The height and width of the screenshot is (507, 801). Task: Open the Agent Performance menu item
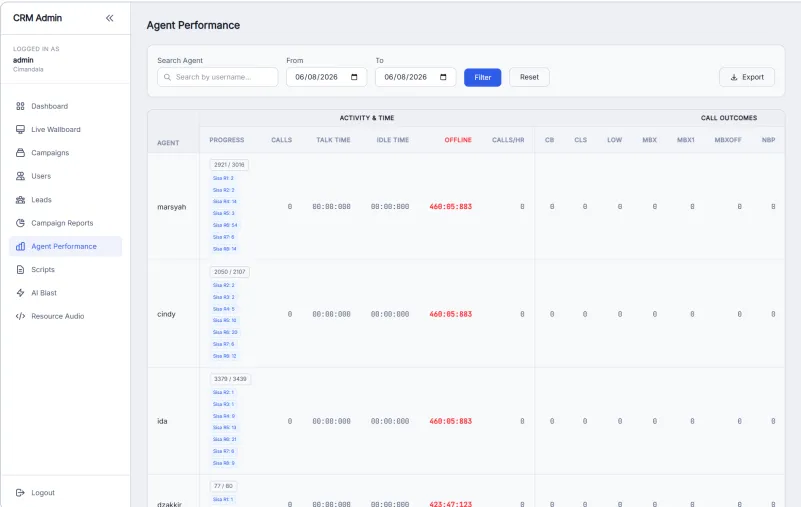click(x=65, y=246)
